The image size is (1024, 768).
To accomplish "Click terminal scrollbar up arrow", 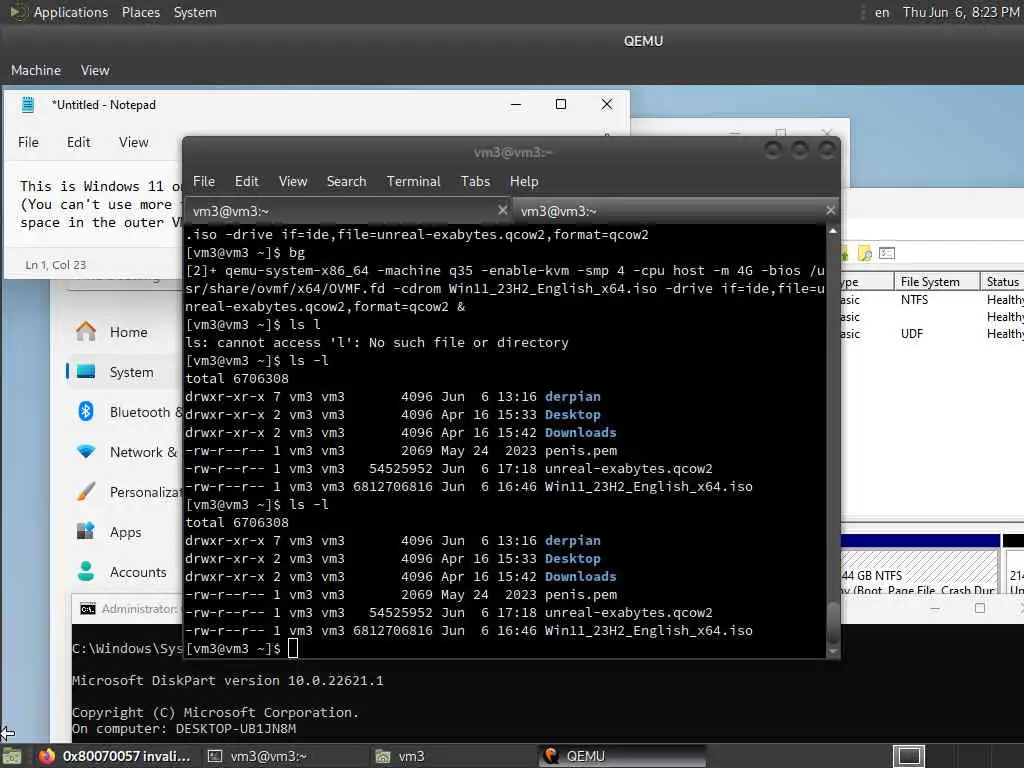I will 833,231.
